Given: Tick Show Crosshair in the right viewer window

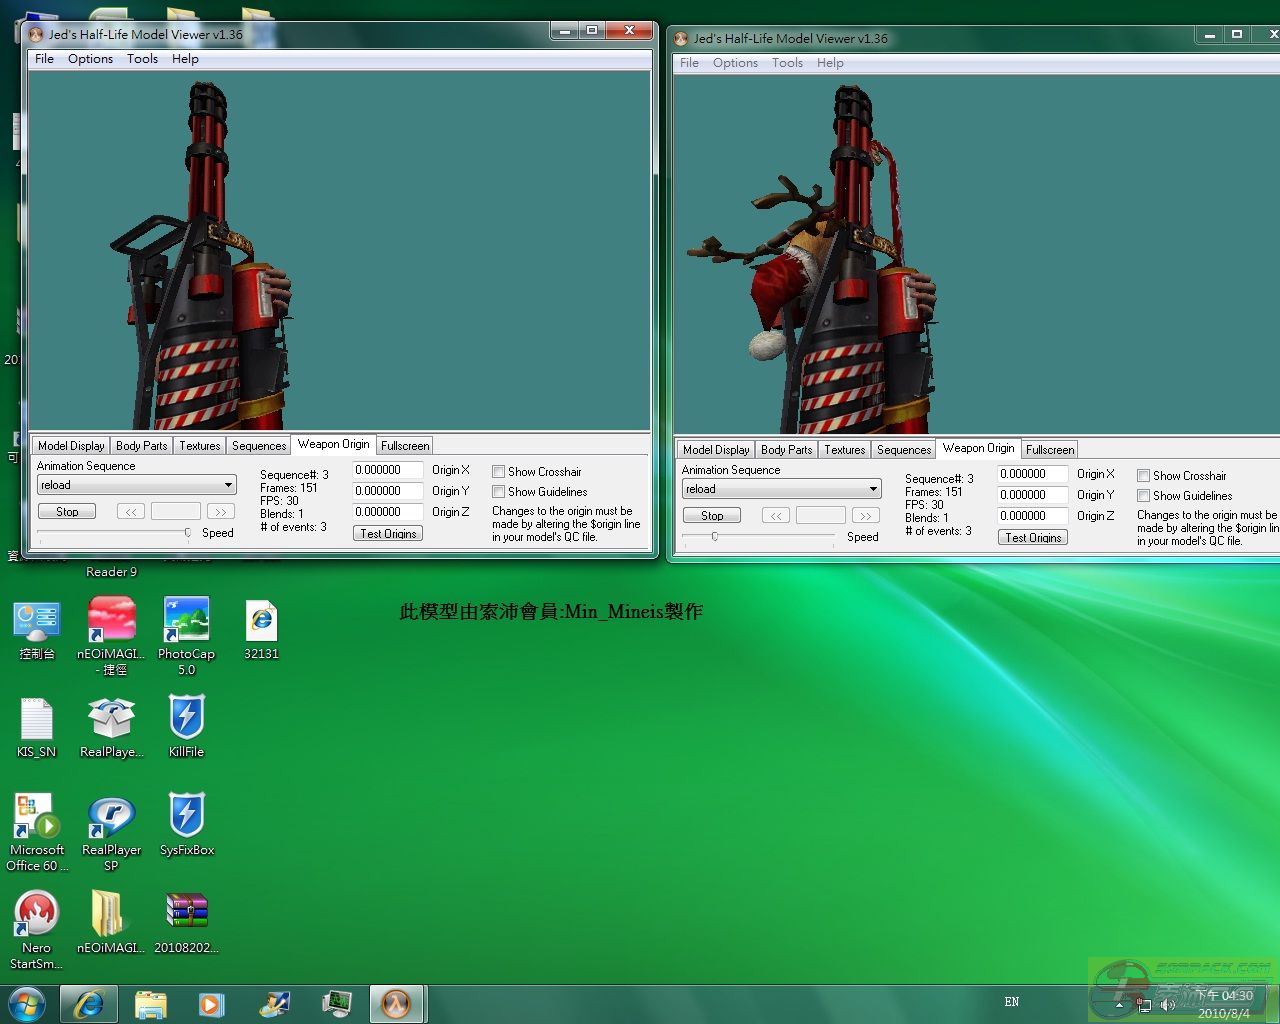Looking at the screenshot, I should click(x=1143, y=476).
